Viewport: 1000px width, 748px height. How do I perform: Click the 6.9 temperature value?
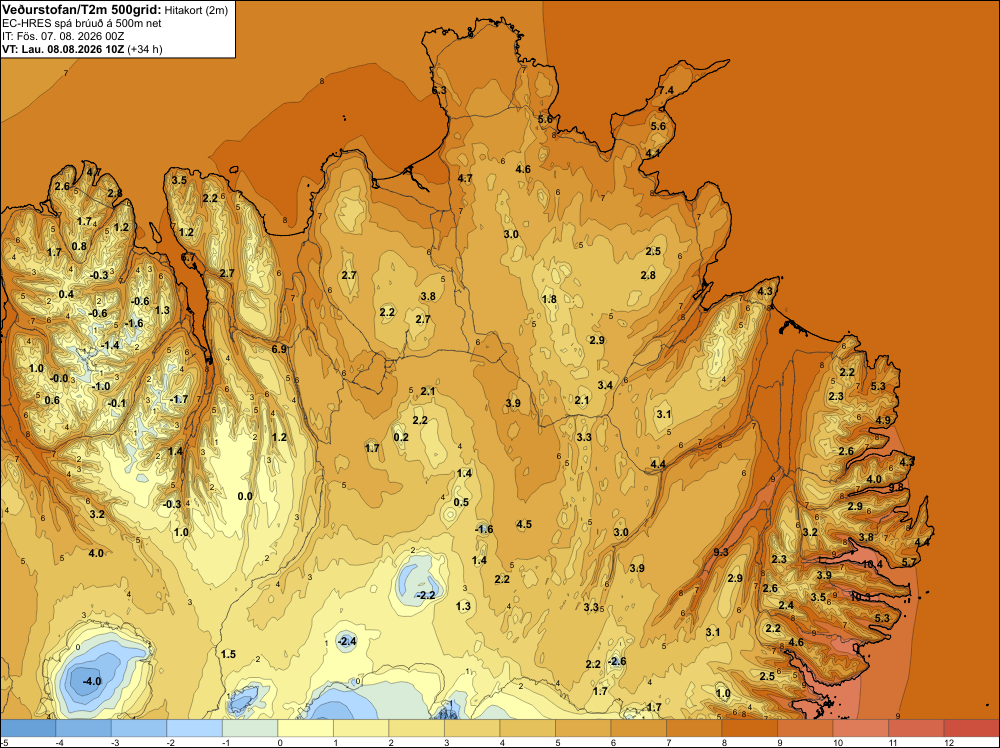[279, 349]
